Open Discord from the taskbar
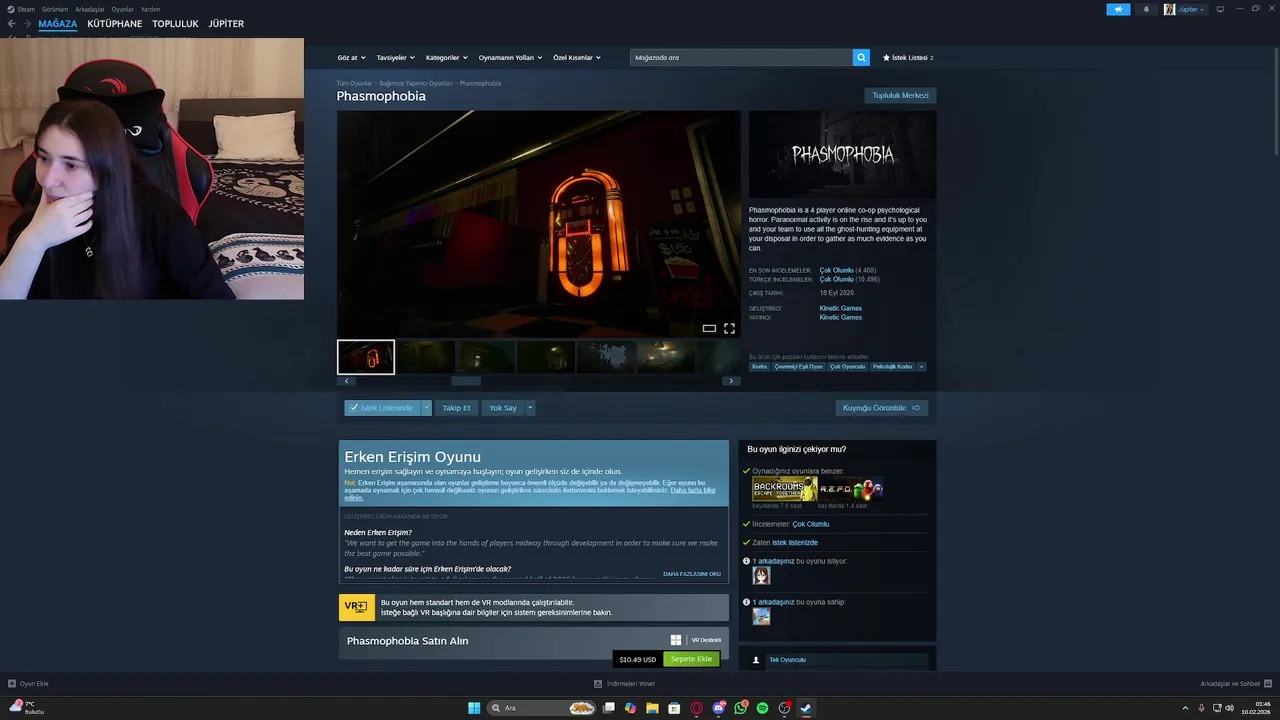Screen dimensions: 1280x720 coord(718,708)
